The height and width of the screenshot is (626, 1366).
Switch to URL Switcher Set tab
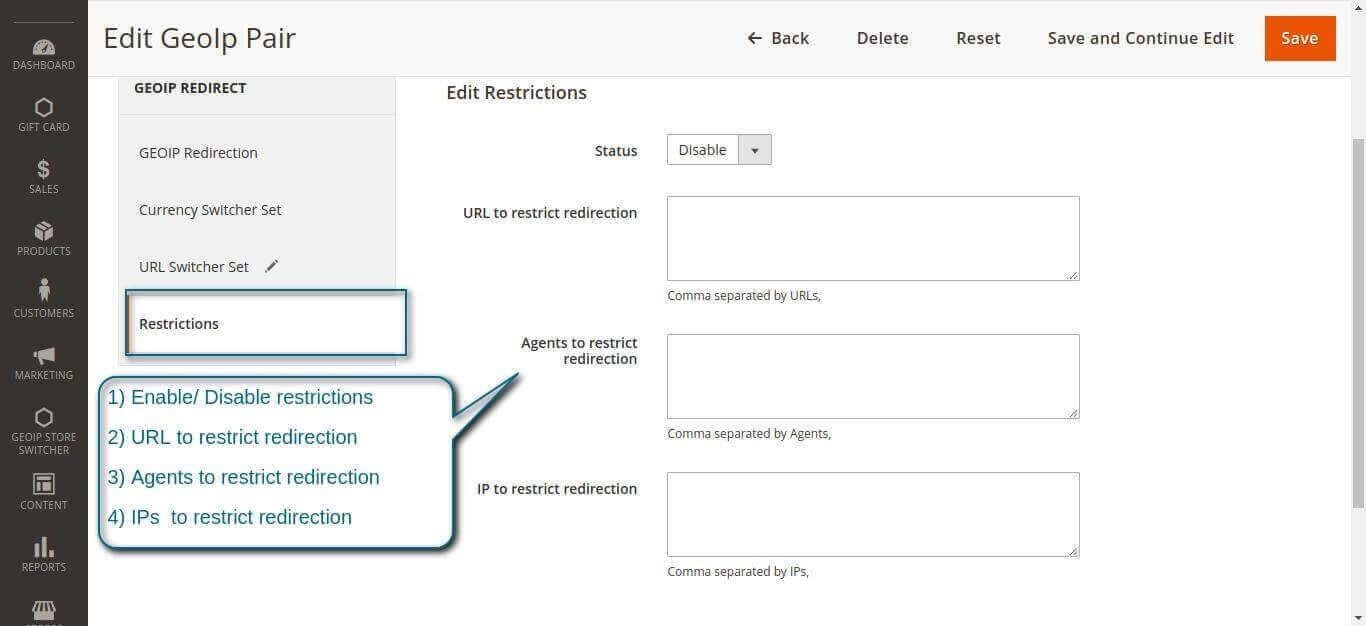194,267
